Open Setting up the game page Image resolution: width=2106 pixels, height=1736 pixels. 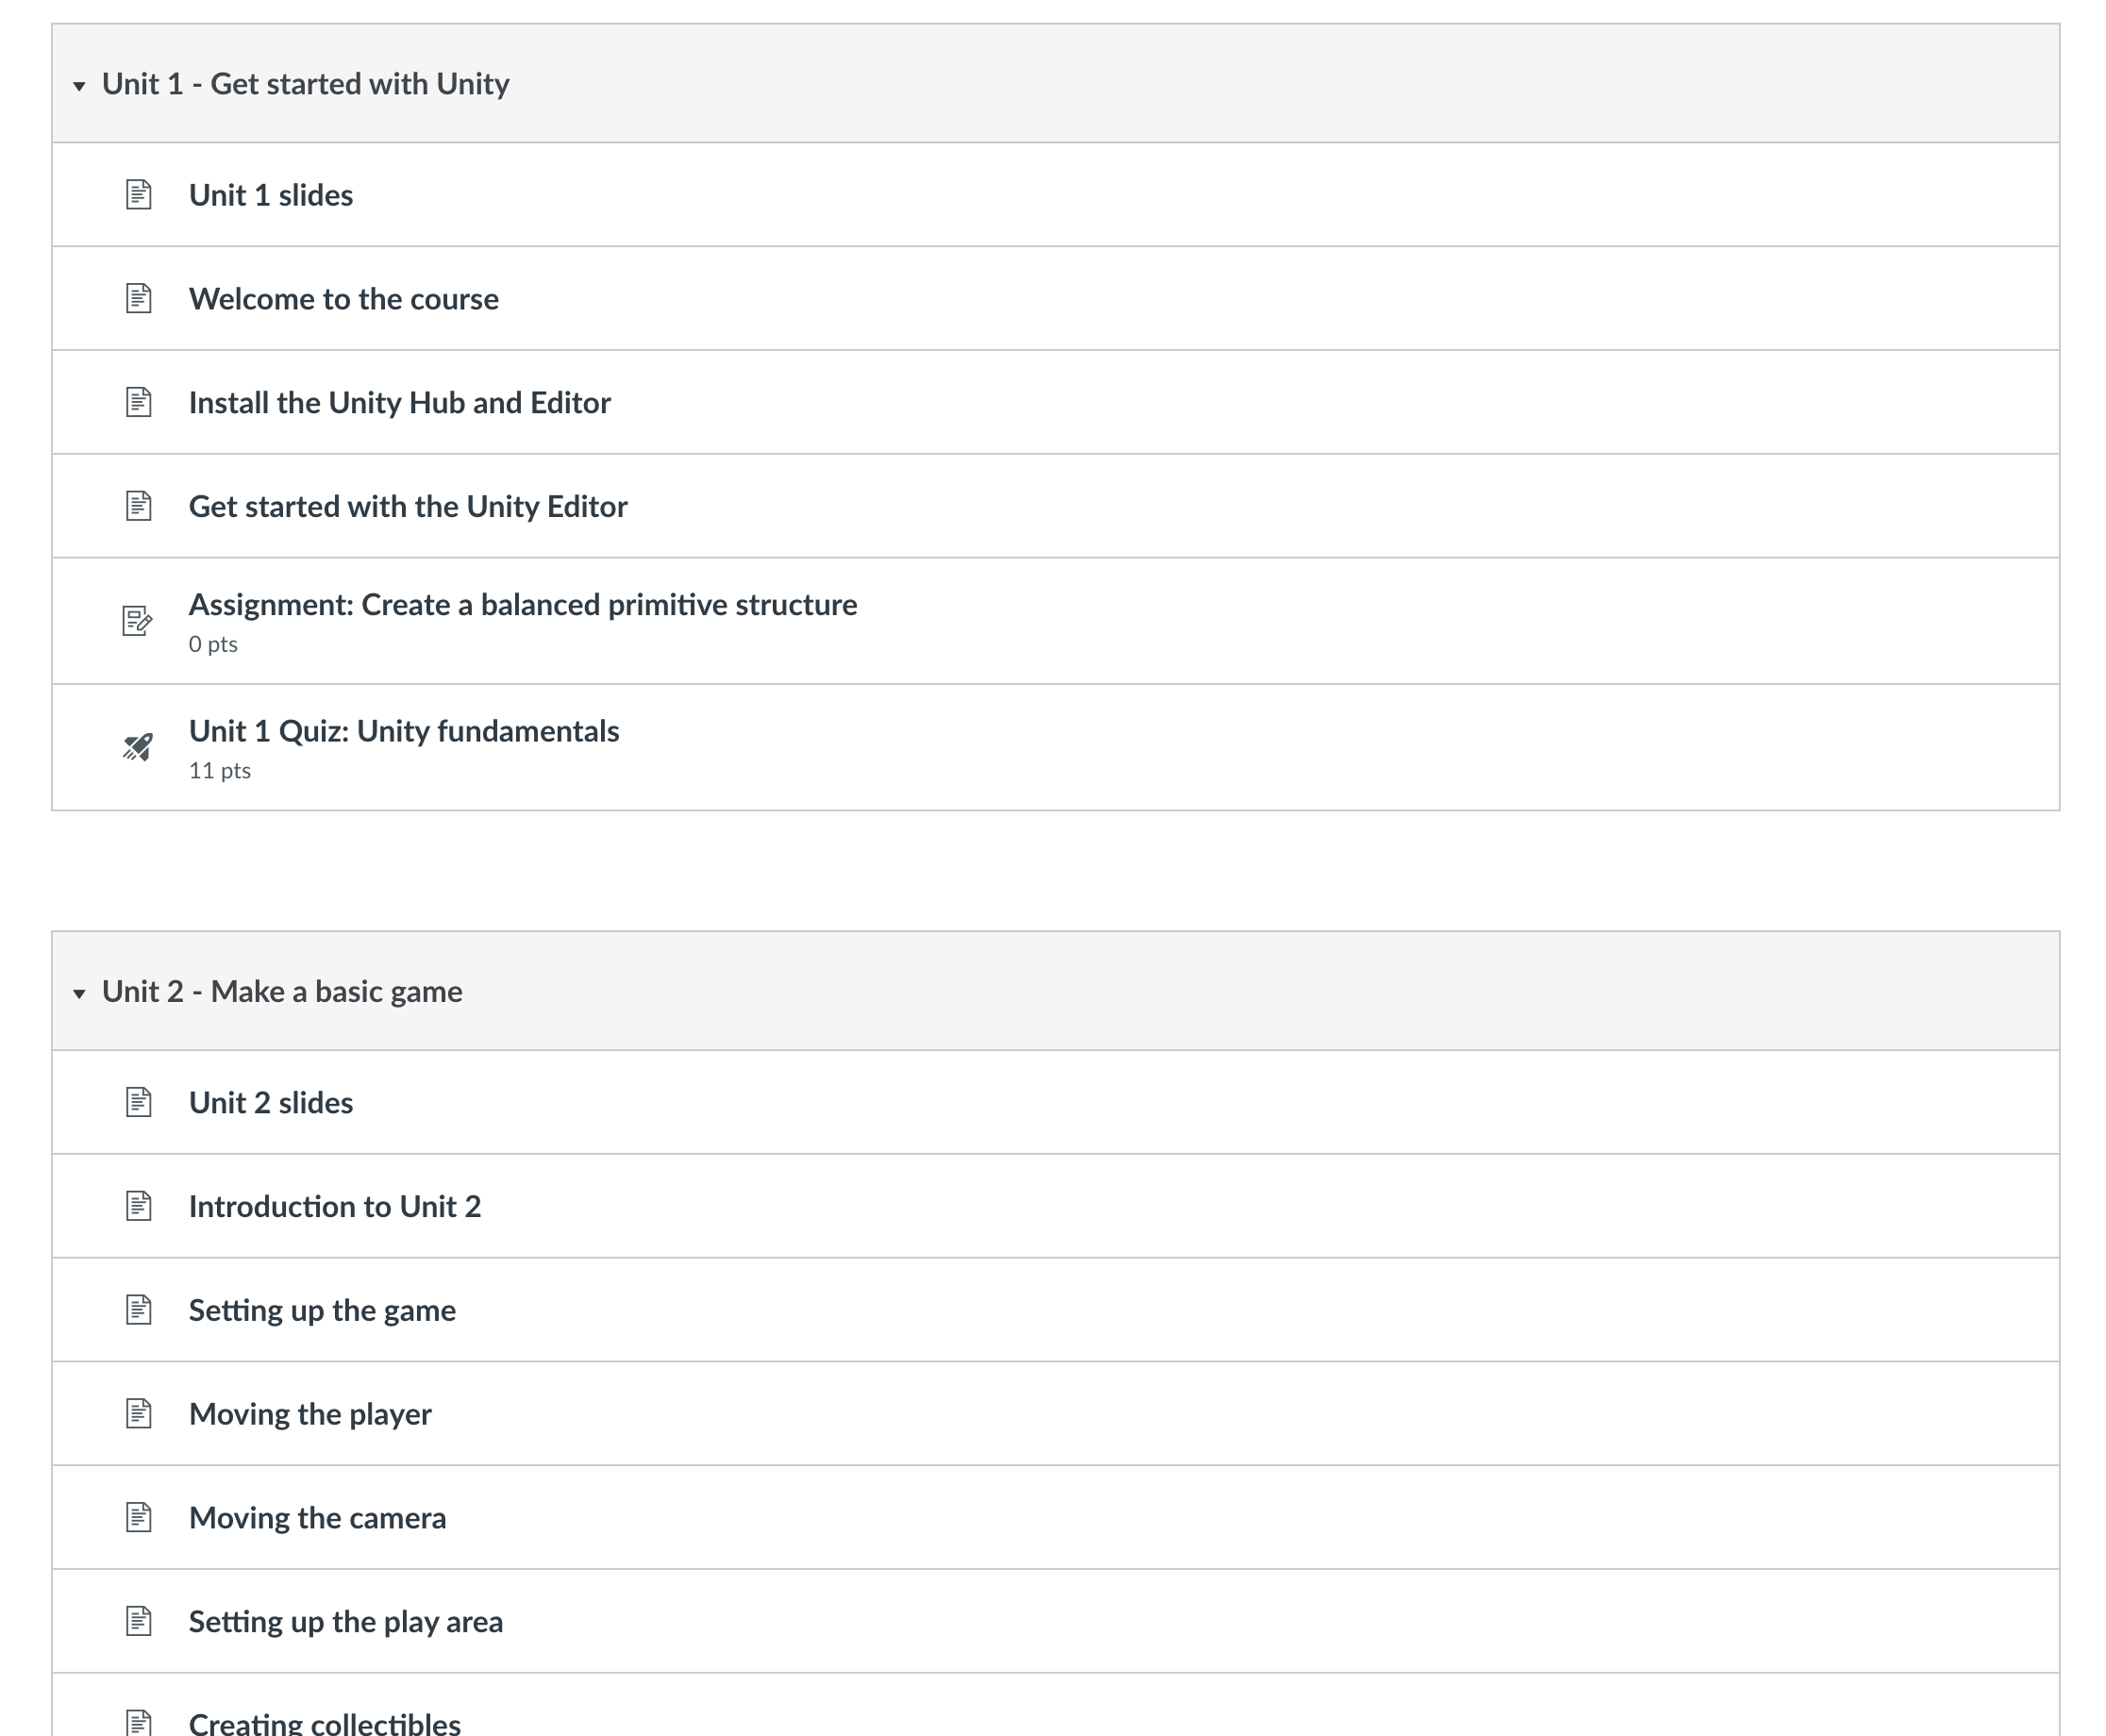pos(321,1310)
